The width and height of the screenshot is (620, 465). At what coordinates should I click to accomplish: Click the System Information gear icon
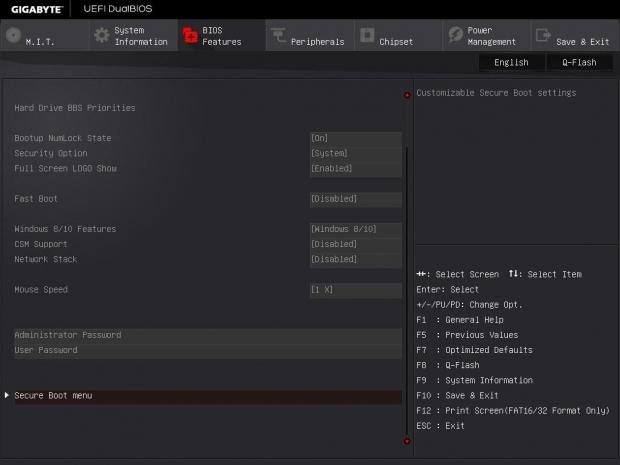click(102, 36)
